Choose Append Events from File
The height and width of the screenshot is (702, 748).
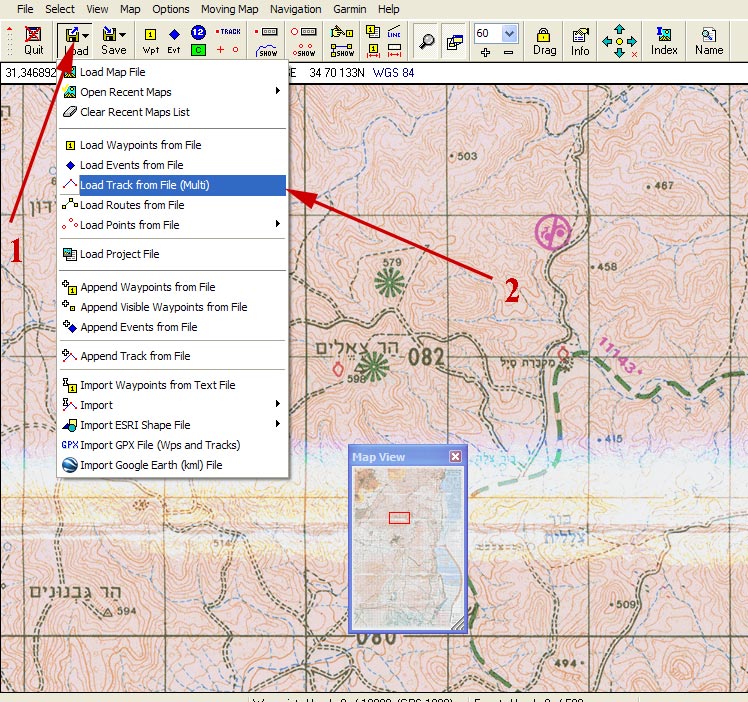click(x=173, y=327)
